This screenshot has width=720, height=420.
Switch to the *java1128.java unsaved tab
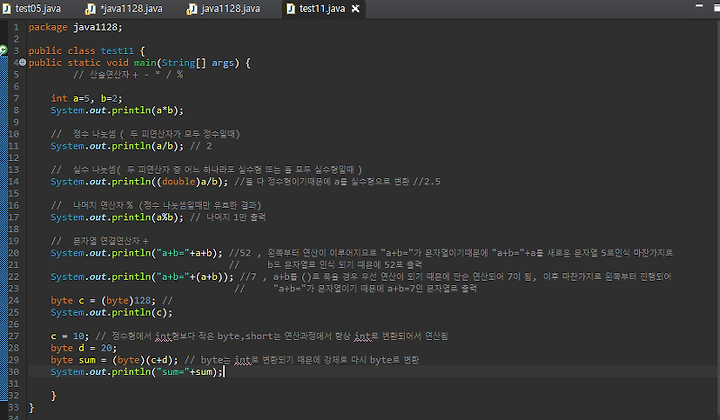(x=125, y=8)
